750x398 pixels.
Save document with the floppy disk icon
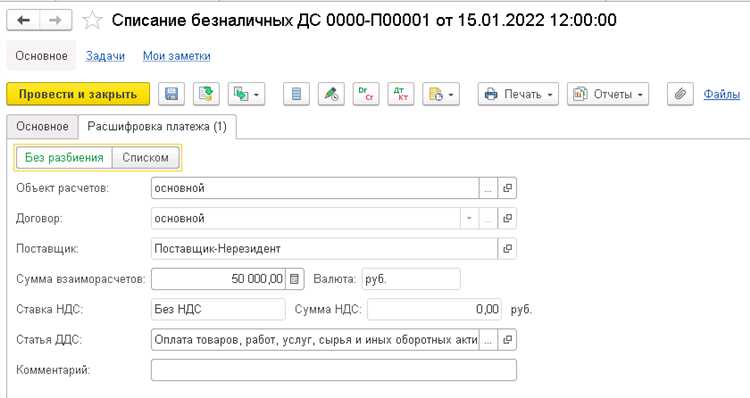click(x=171, y=94)
